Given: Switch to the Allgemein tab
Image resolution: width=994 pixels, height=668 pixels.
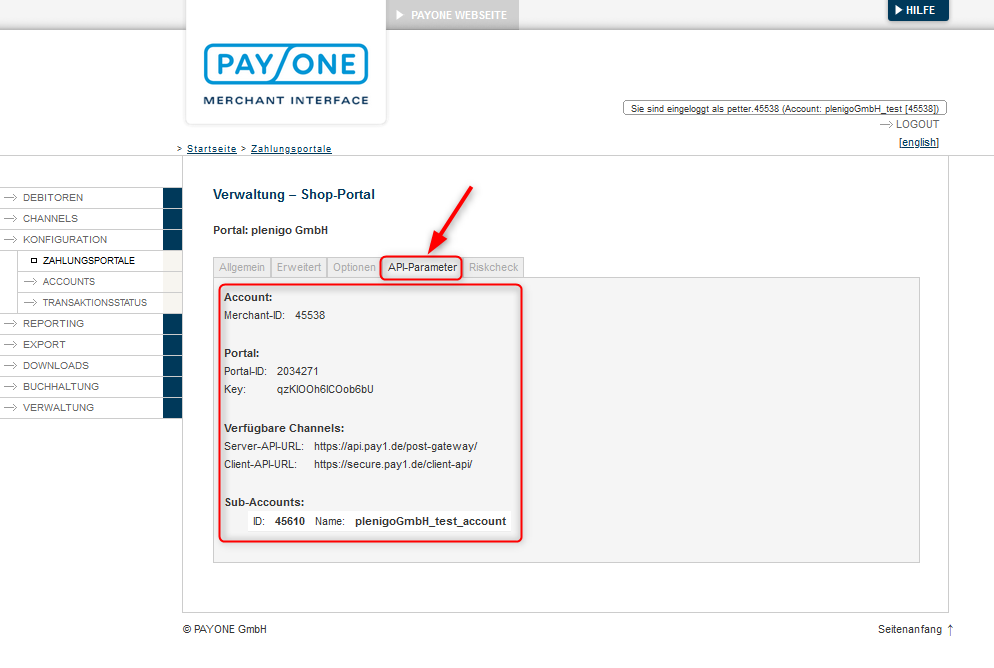Looking at the screenshot, I should point(242,267).
